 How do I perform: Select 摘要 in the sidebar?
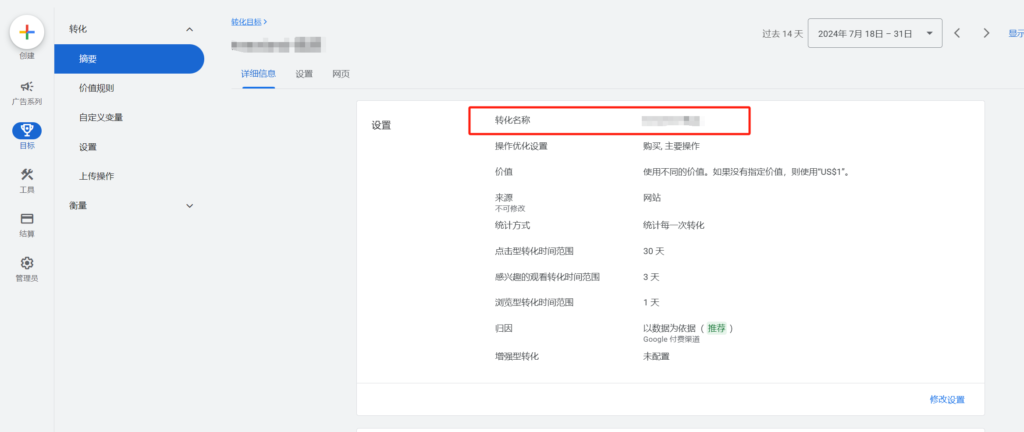tap(88, 59)
